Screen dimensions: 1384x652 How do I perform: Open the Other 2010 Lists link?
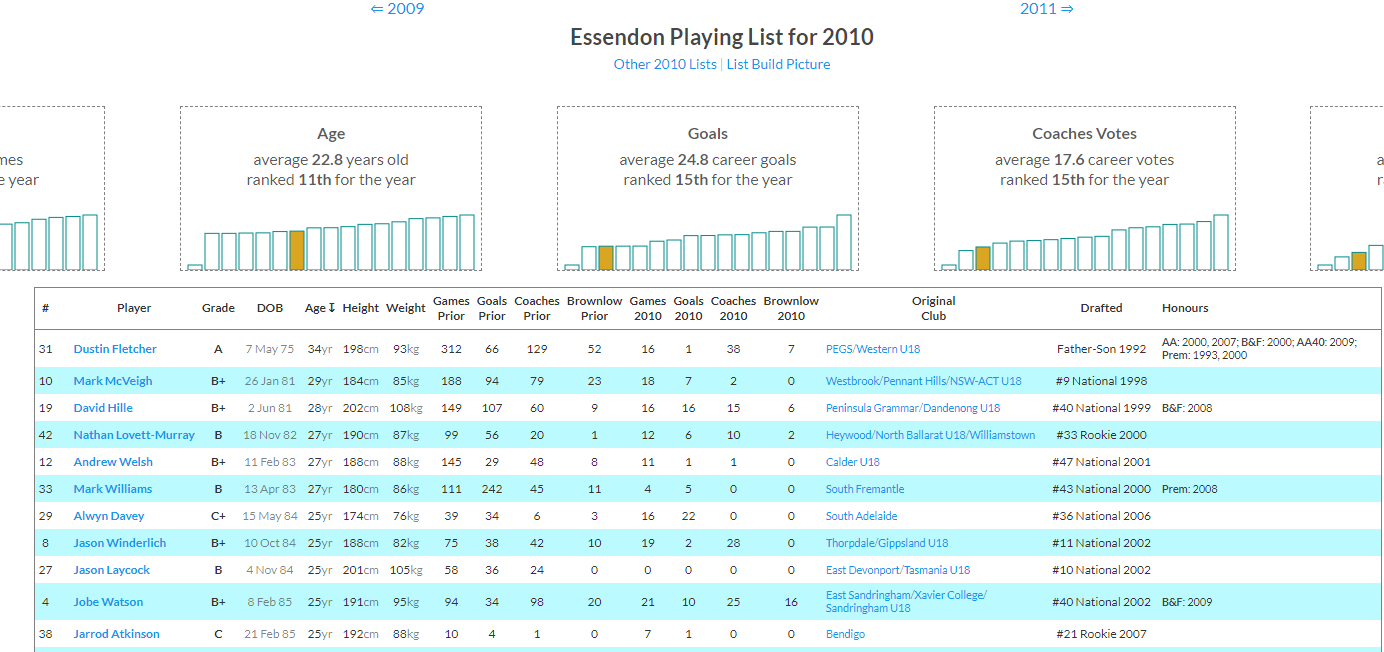click(x=665, y=64)
